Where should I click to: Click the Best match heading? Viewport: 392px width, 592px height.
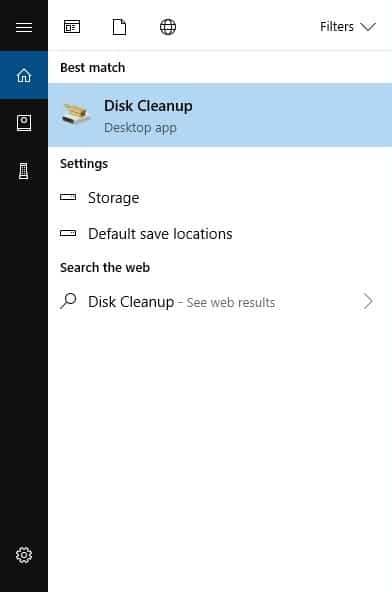(x=93, y=68)
